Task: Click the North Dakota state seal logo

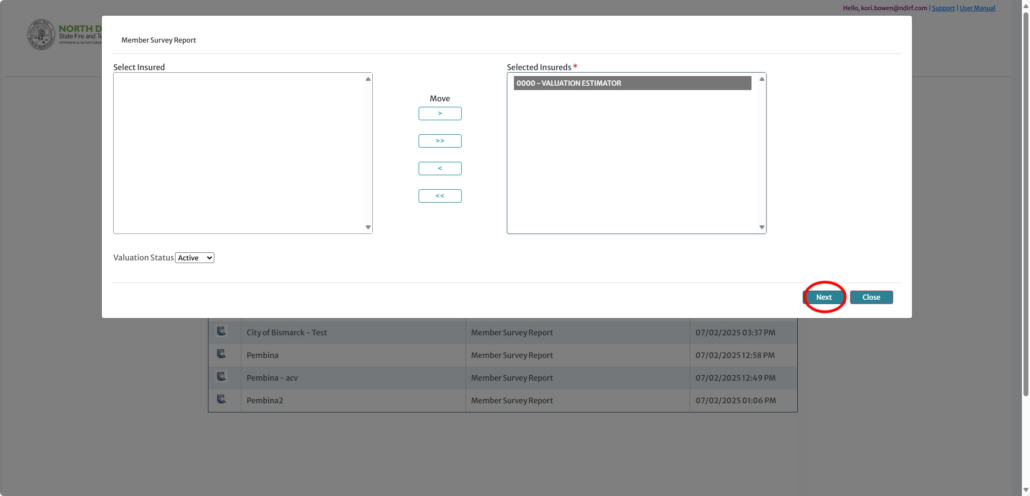Action: pyautogui.click(x=41, y=34)
